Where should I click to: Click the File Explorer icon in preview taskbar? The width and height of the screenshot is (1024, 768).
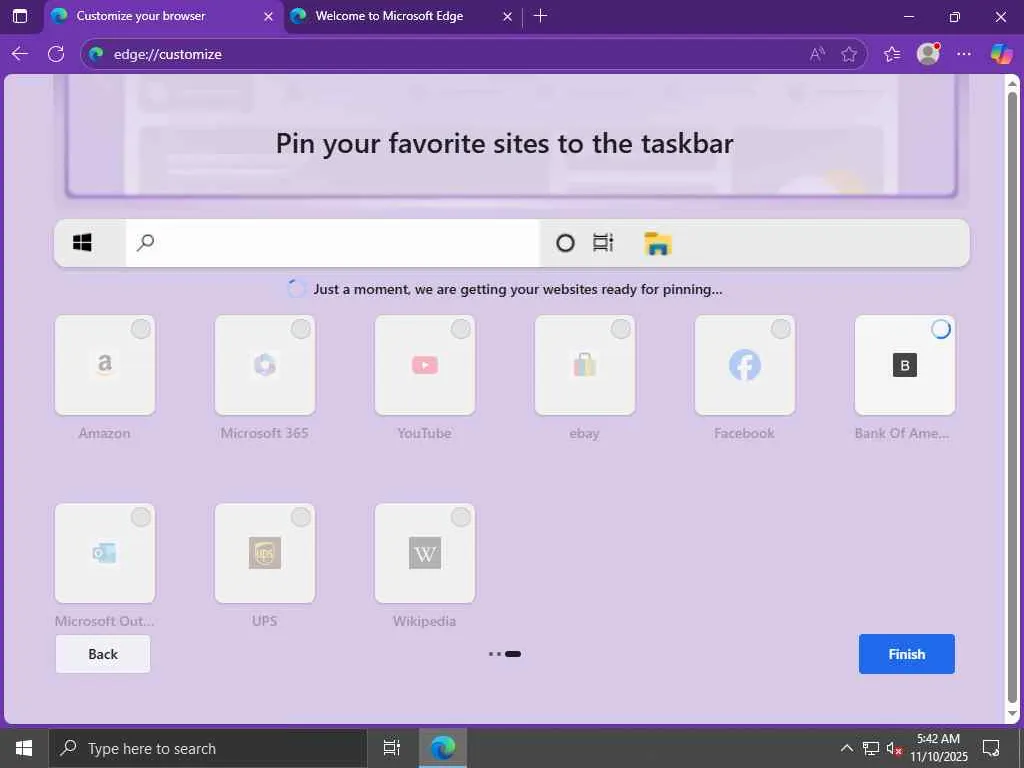point(658,243)
